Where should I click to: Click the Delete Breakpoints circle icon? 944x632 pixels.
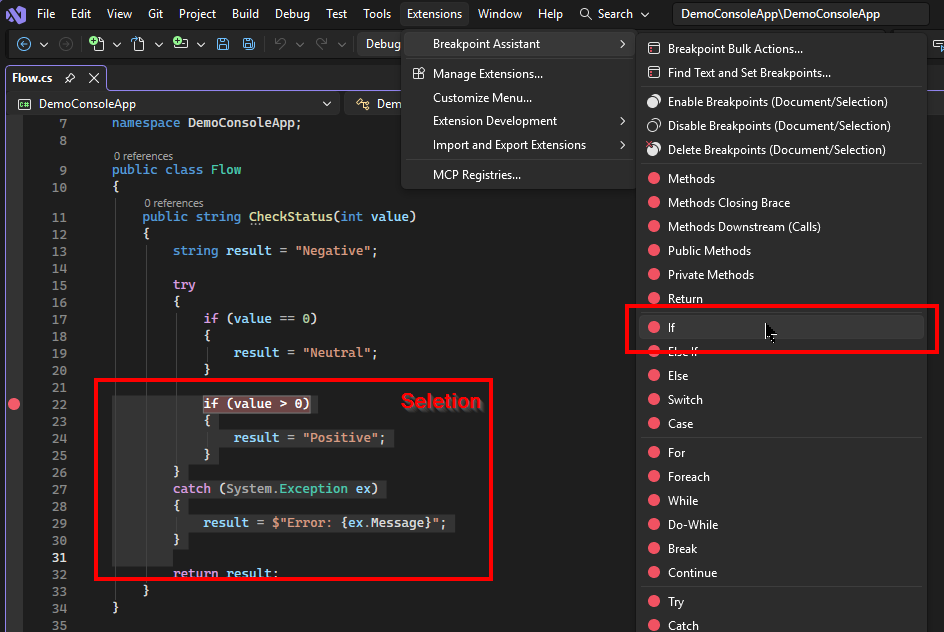pos(653,149)
